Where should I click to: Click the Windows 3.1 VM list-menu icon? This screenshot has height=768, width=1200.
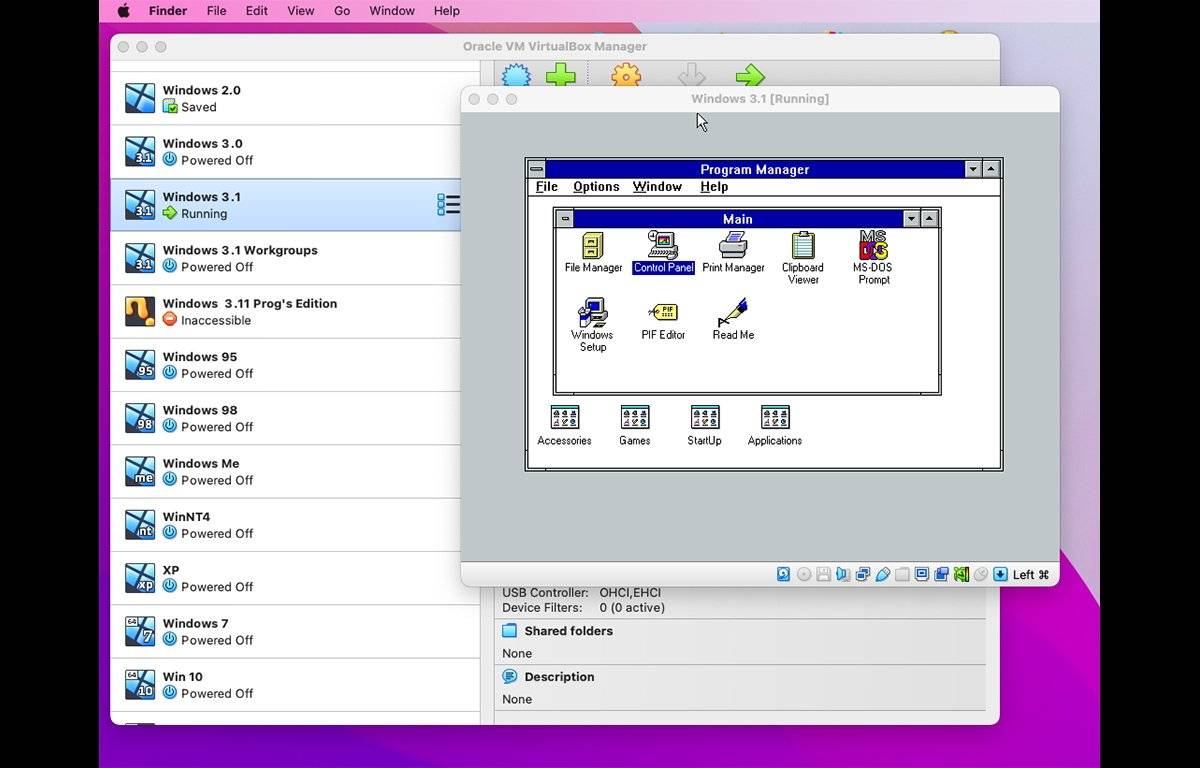449,205
